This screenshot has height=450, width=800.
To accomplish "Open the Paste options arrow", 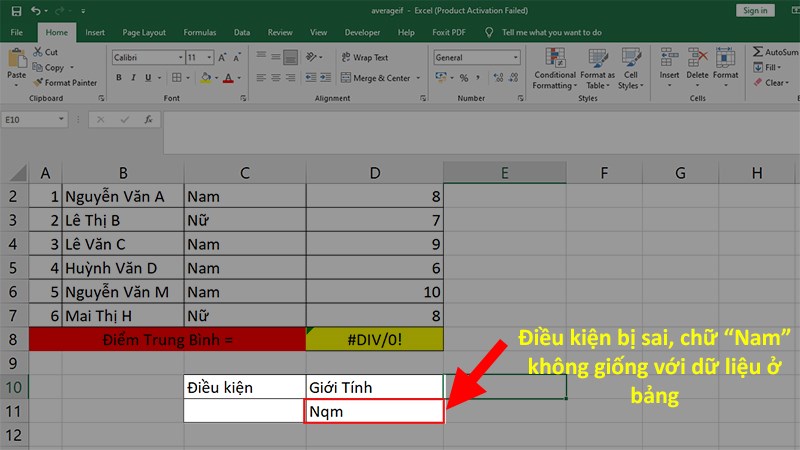I will (16, 85).
